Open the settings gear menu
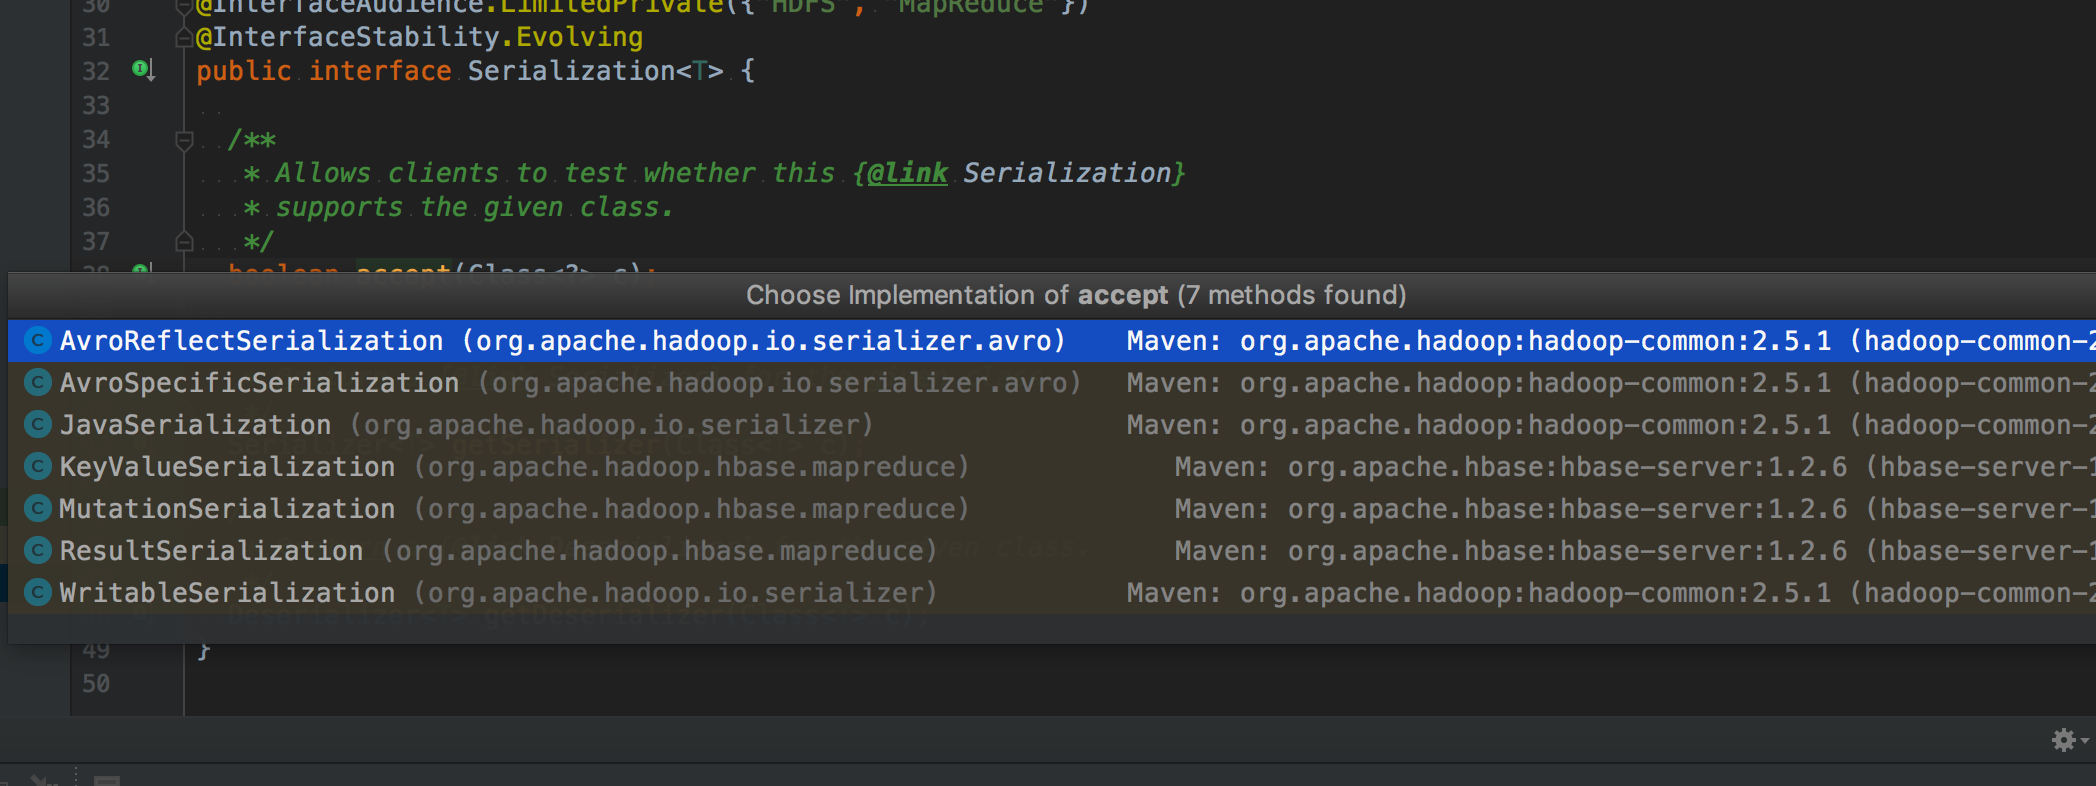The height and width of the screenshot is (786, 2096). click(2069, 740)
